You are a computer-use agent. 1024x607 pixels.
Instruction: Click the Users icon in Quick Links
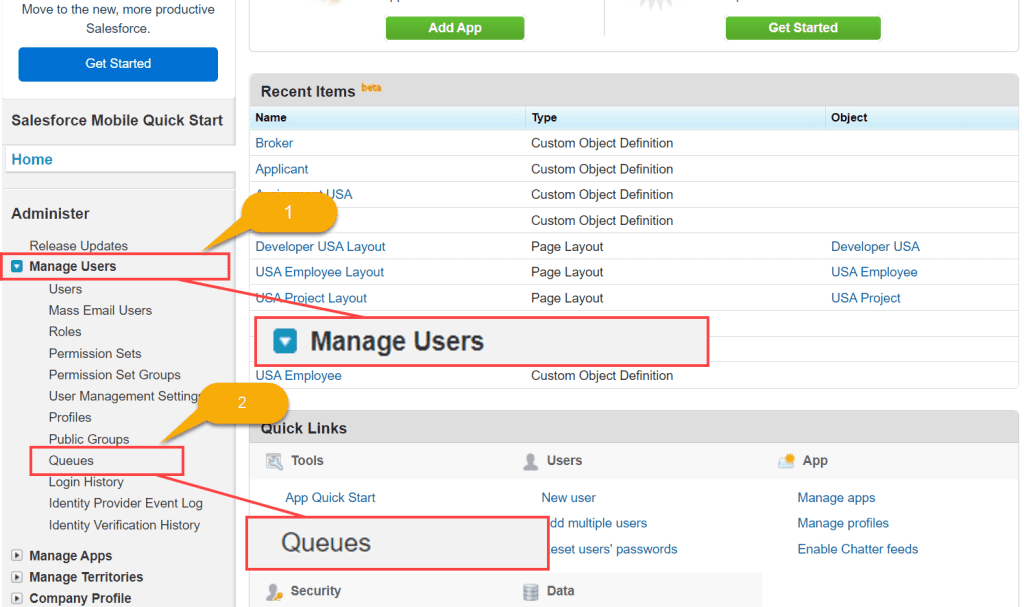click(530, 460)
